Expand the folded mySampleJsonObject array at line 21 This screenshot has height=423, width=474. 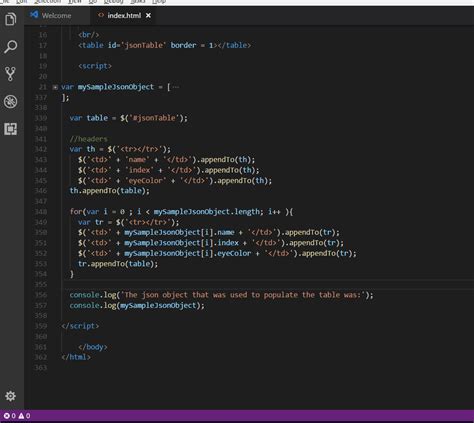point(55,87)
